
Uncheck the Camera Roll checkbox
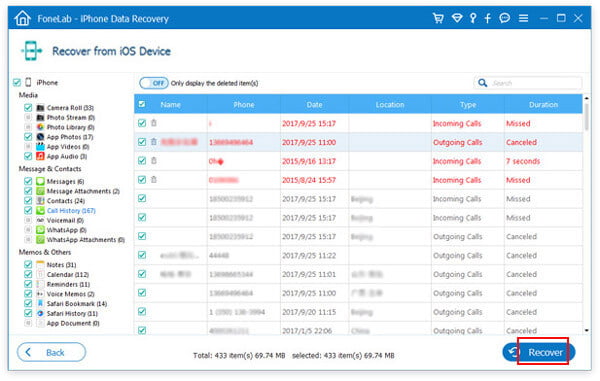click(28, 107)
